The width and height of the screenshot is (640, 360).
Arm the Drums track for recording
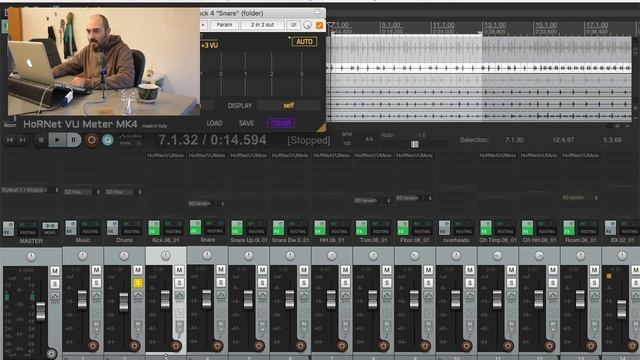point(135,346)
